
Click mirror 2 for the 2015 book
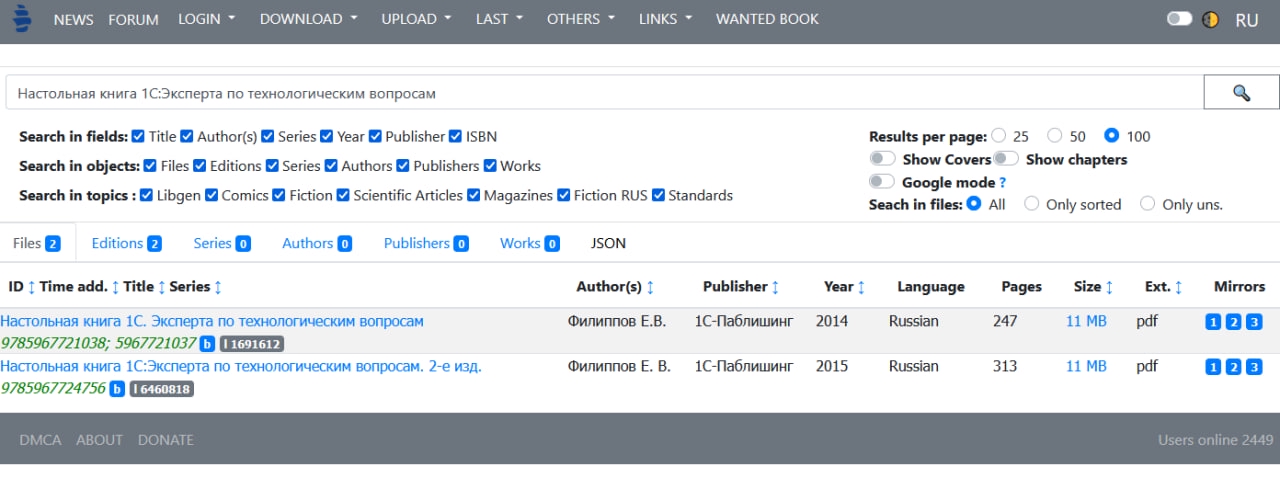1233,367
